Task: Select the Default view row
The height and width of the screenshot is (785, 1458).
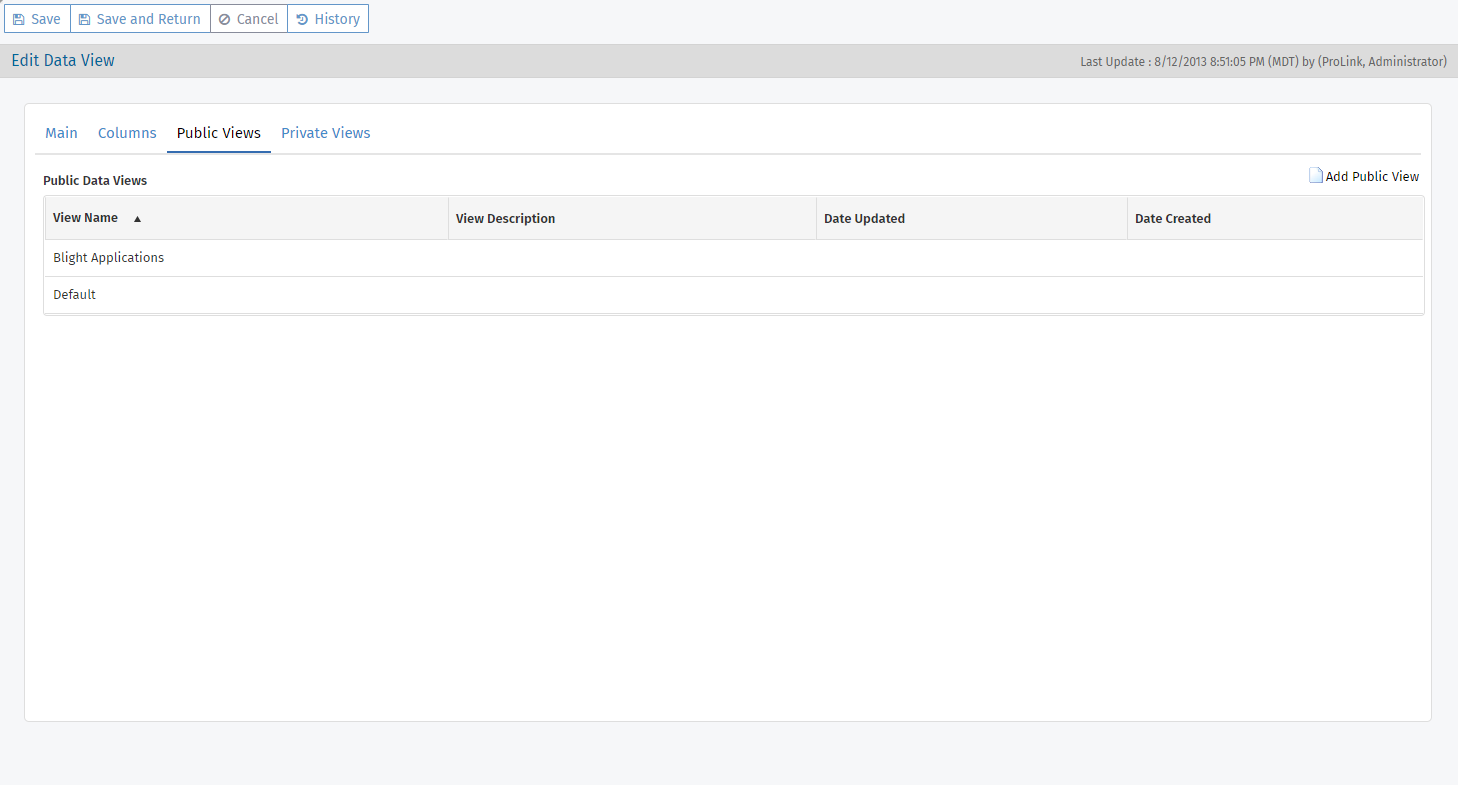Action: click(75, 295)
